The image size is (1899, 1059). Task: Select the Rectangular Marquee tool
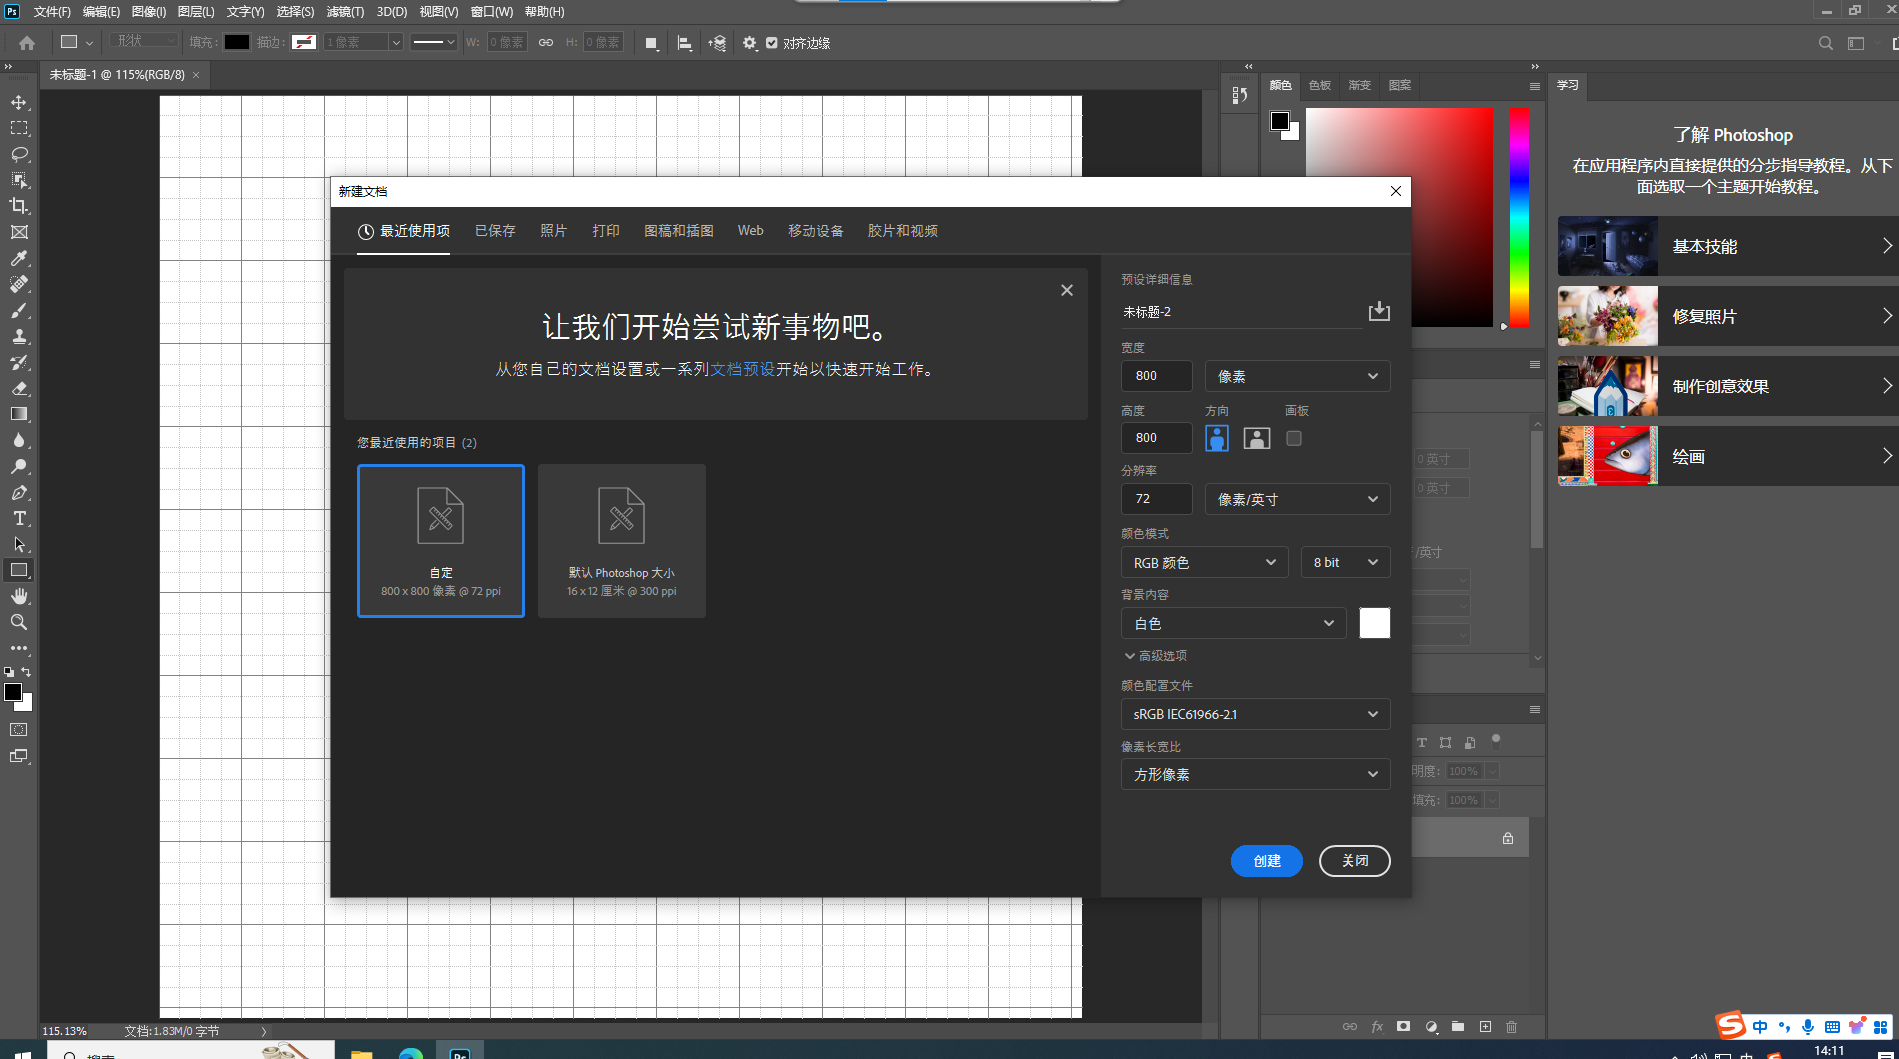(19, 128)
